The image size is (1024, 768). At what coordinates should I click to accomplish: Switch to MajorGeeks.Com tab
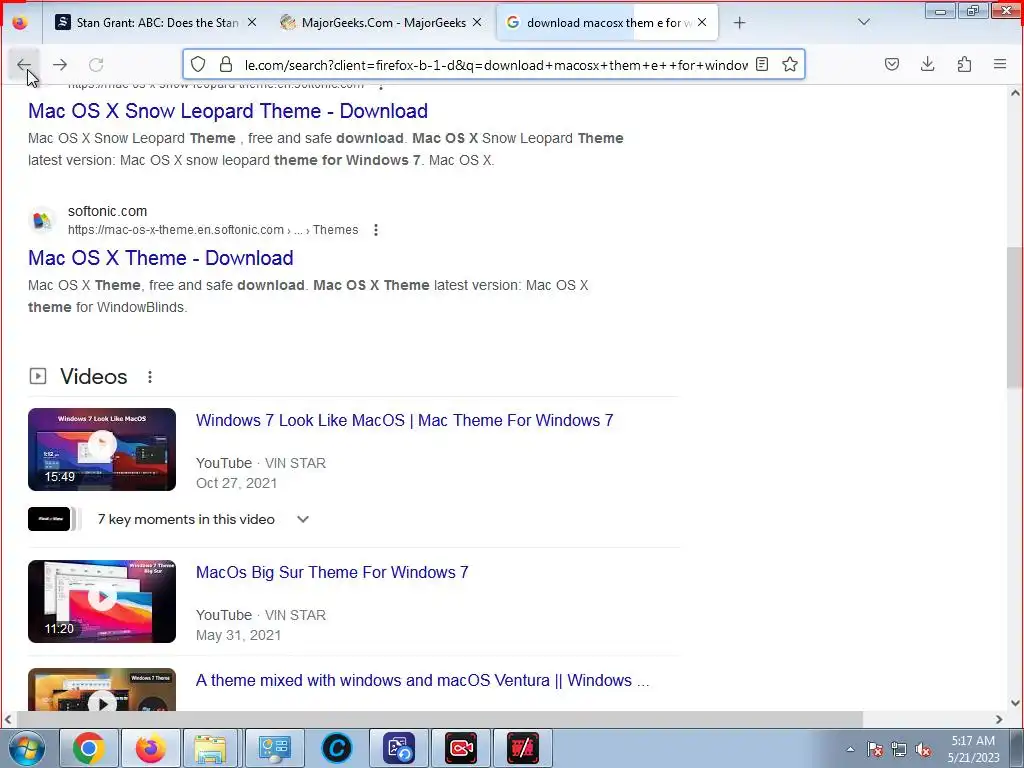pyautogui.click(x=381, y=23)
